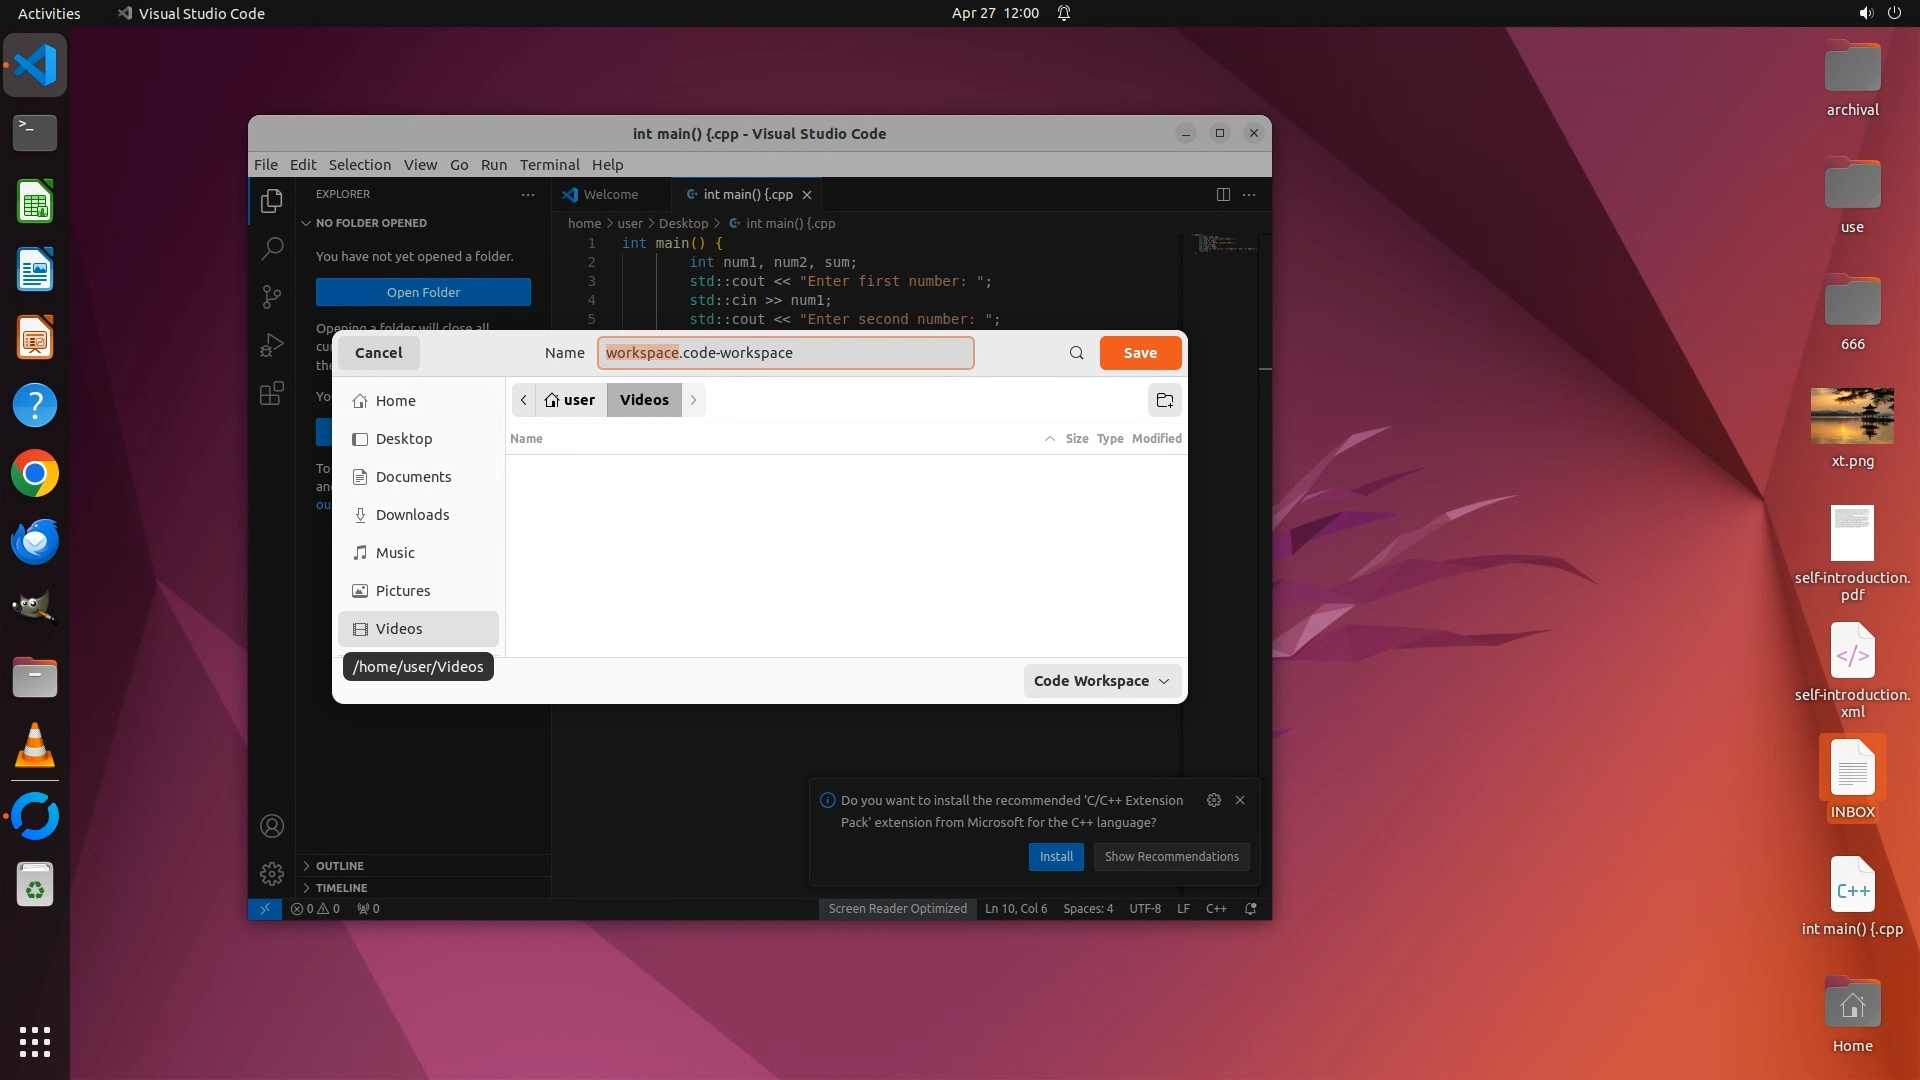
Task: Open the Manage gear icon
Action: coord(271,874)
